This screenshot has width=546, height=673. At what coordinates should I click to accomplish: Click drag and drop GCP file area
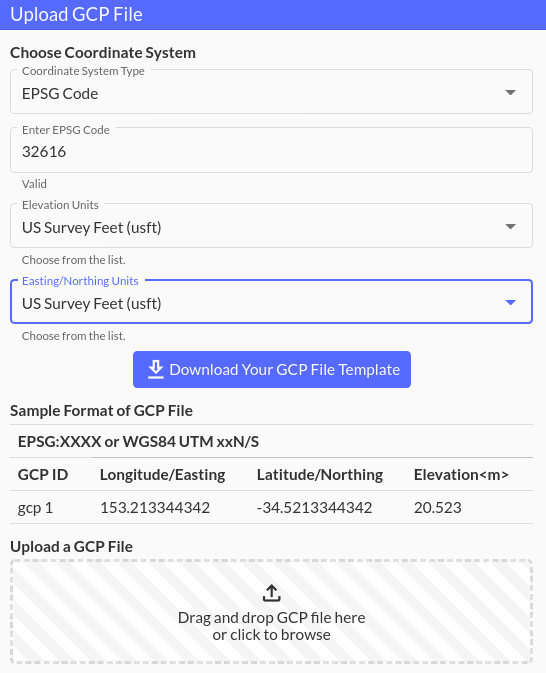tap(271, 612)
